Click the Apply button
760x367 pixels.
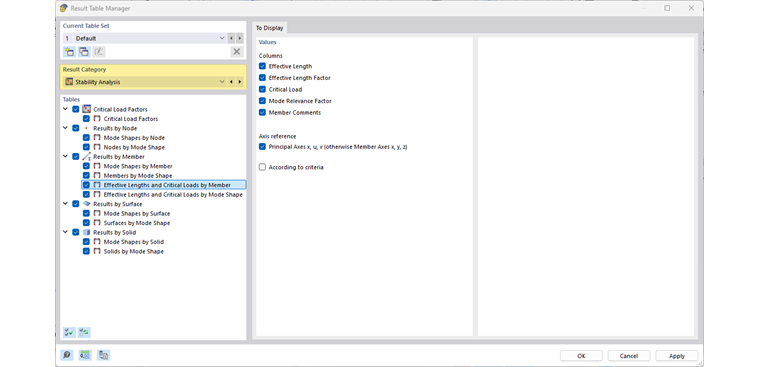click(677, 356)
